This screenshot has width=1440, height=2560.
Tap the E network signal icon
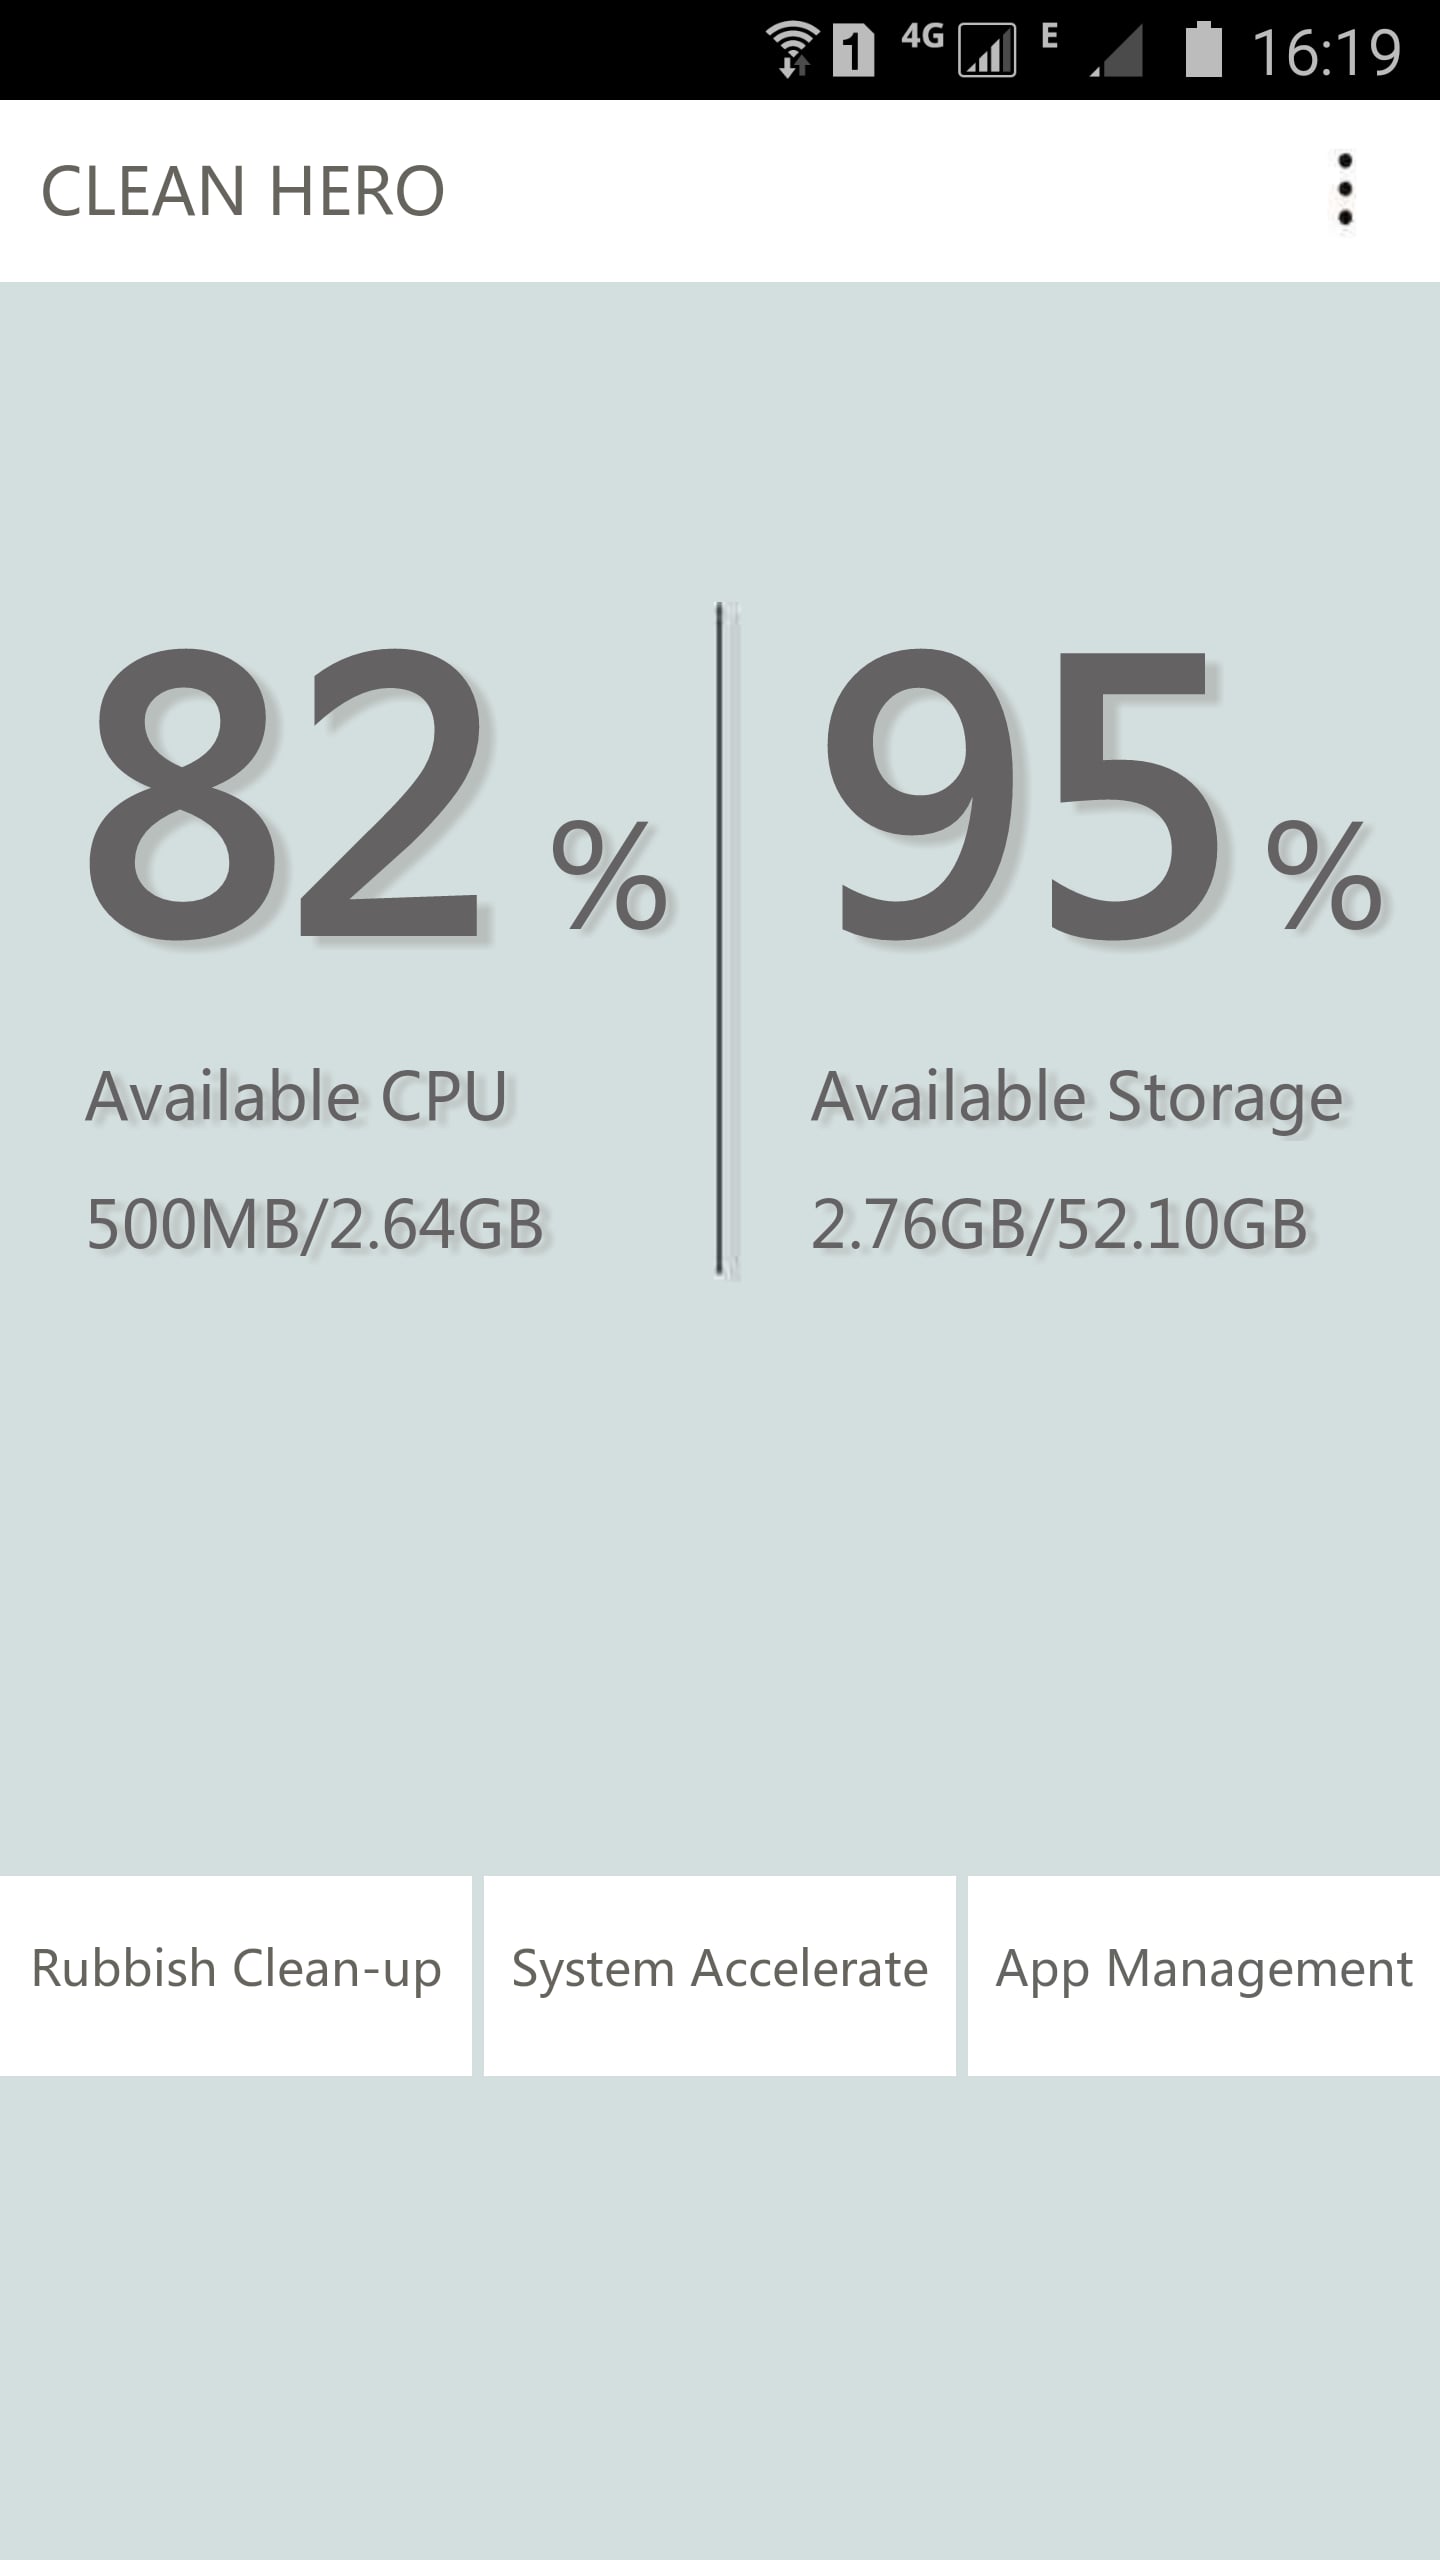1115,52
